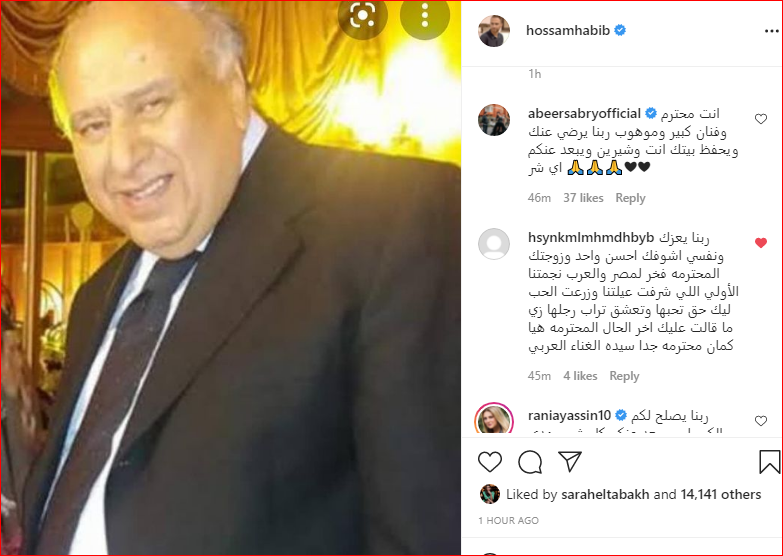Share post via paper plane icon

coord(570,461)
